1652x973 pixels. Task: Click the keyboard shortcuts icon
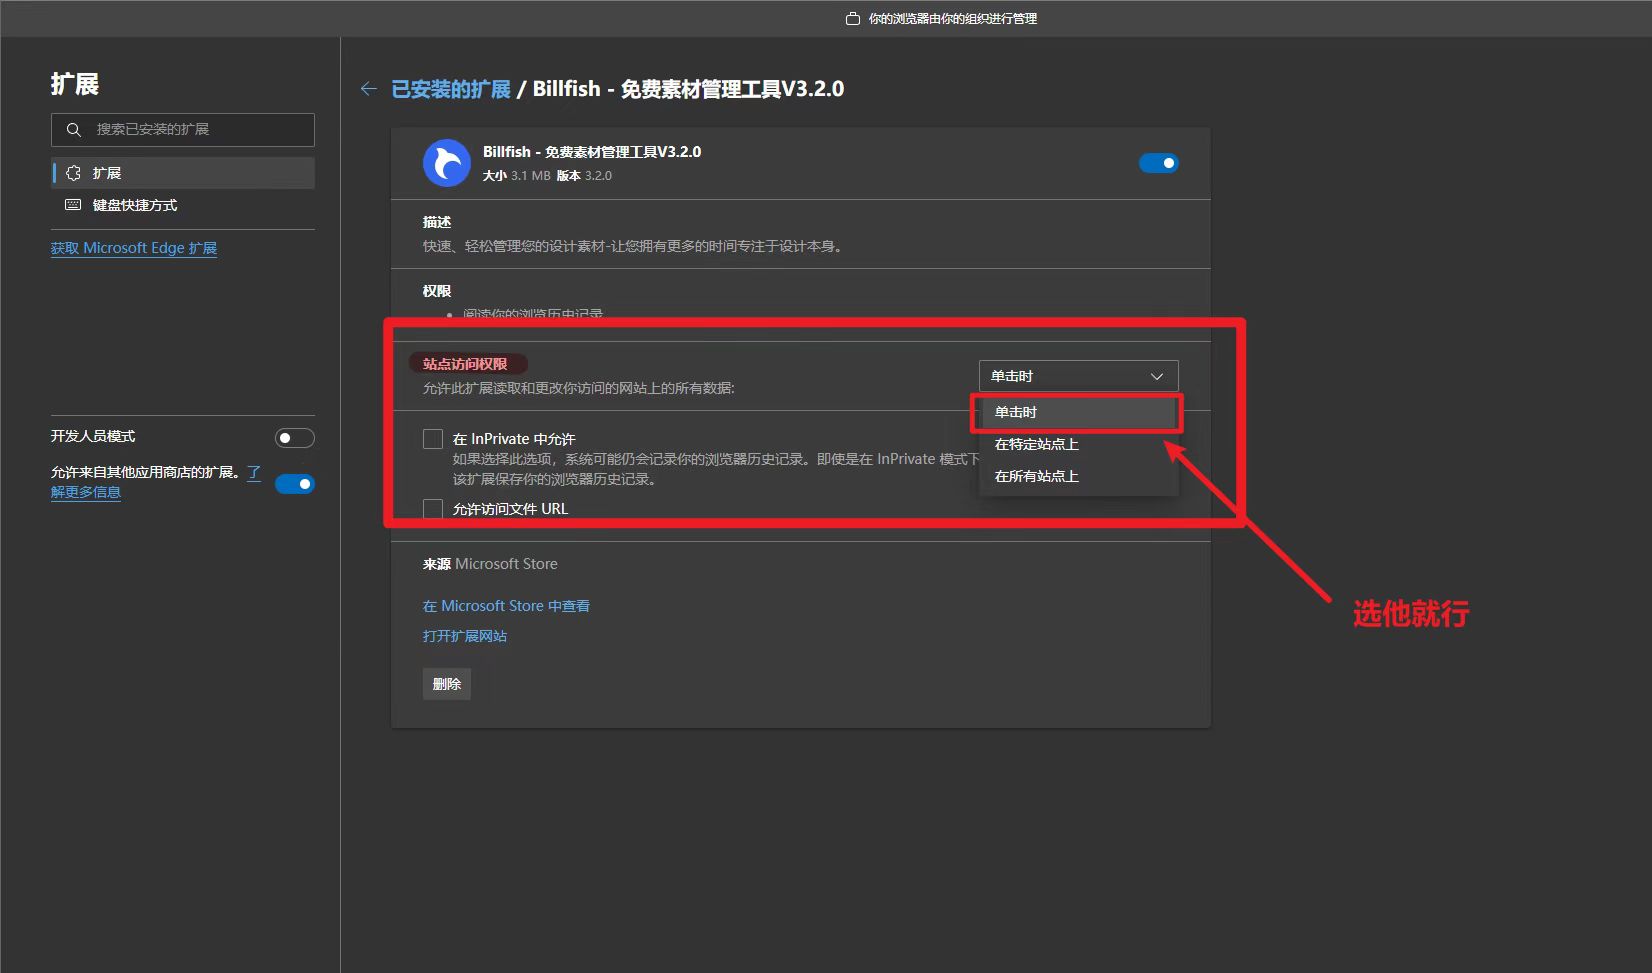pyautogui.click(x=73, y=205)
